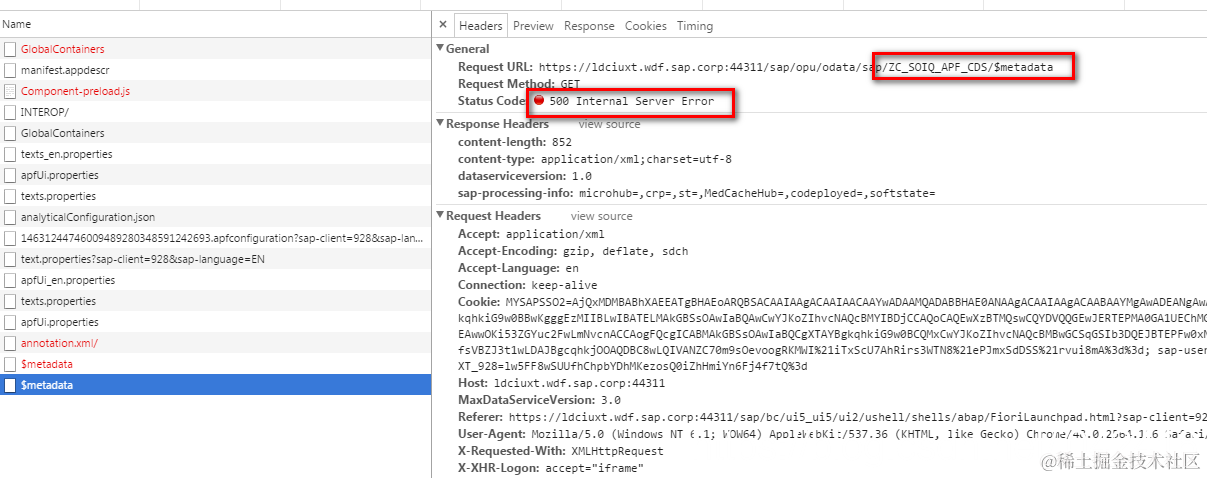Click the dataserviceversion 1.0 entry

(524, 176)
